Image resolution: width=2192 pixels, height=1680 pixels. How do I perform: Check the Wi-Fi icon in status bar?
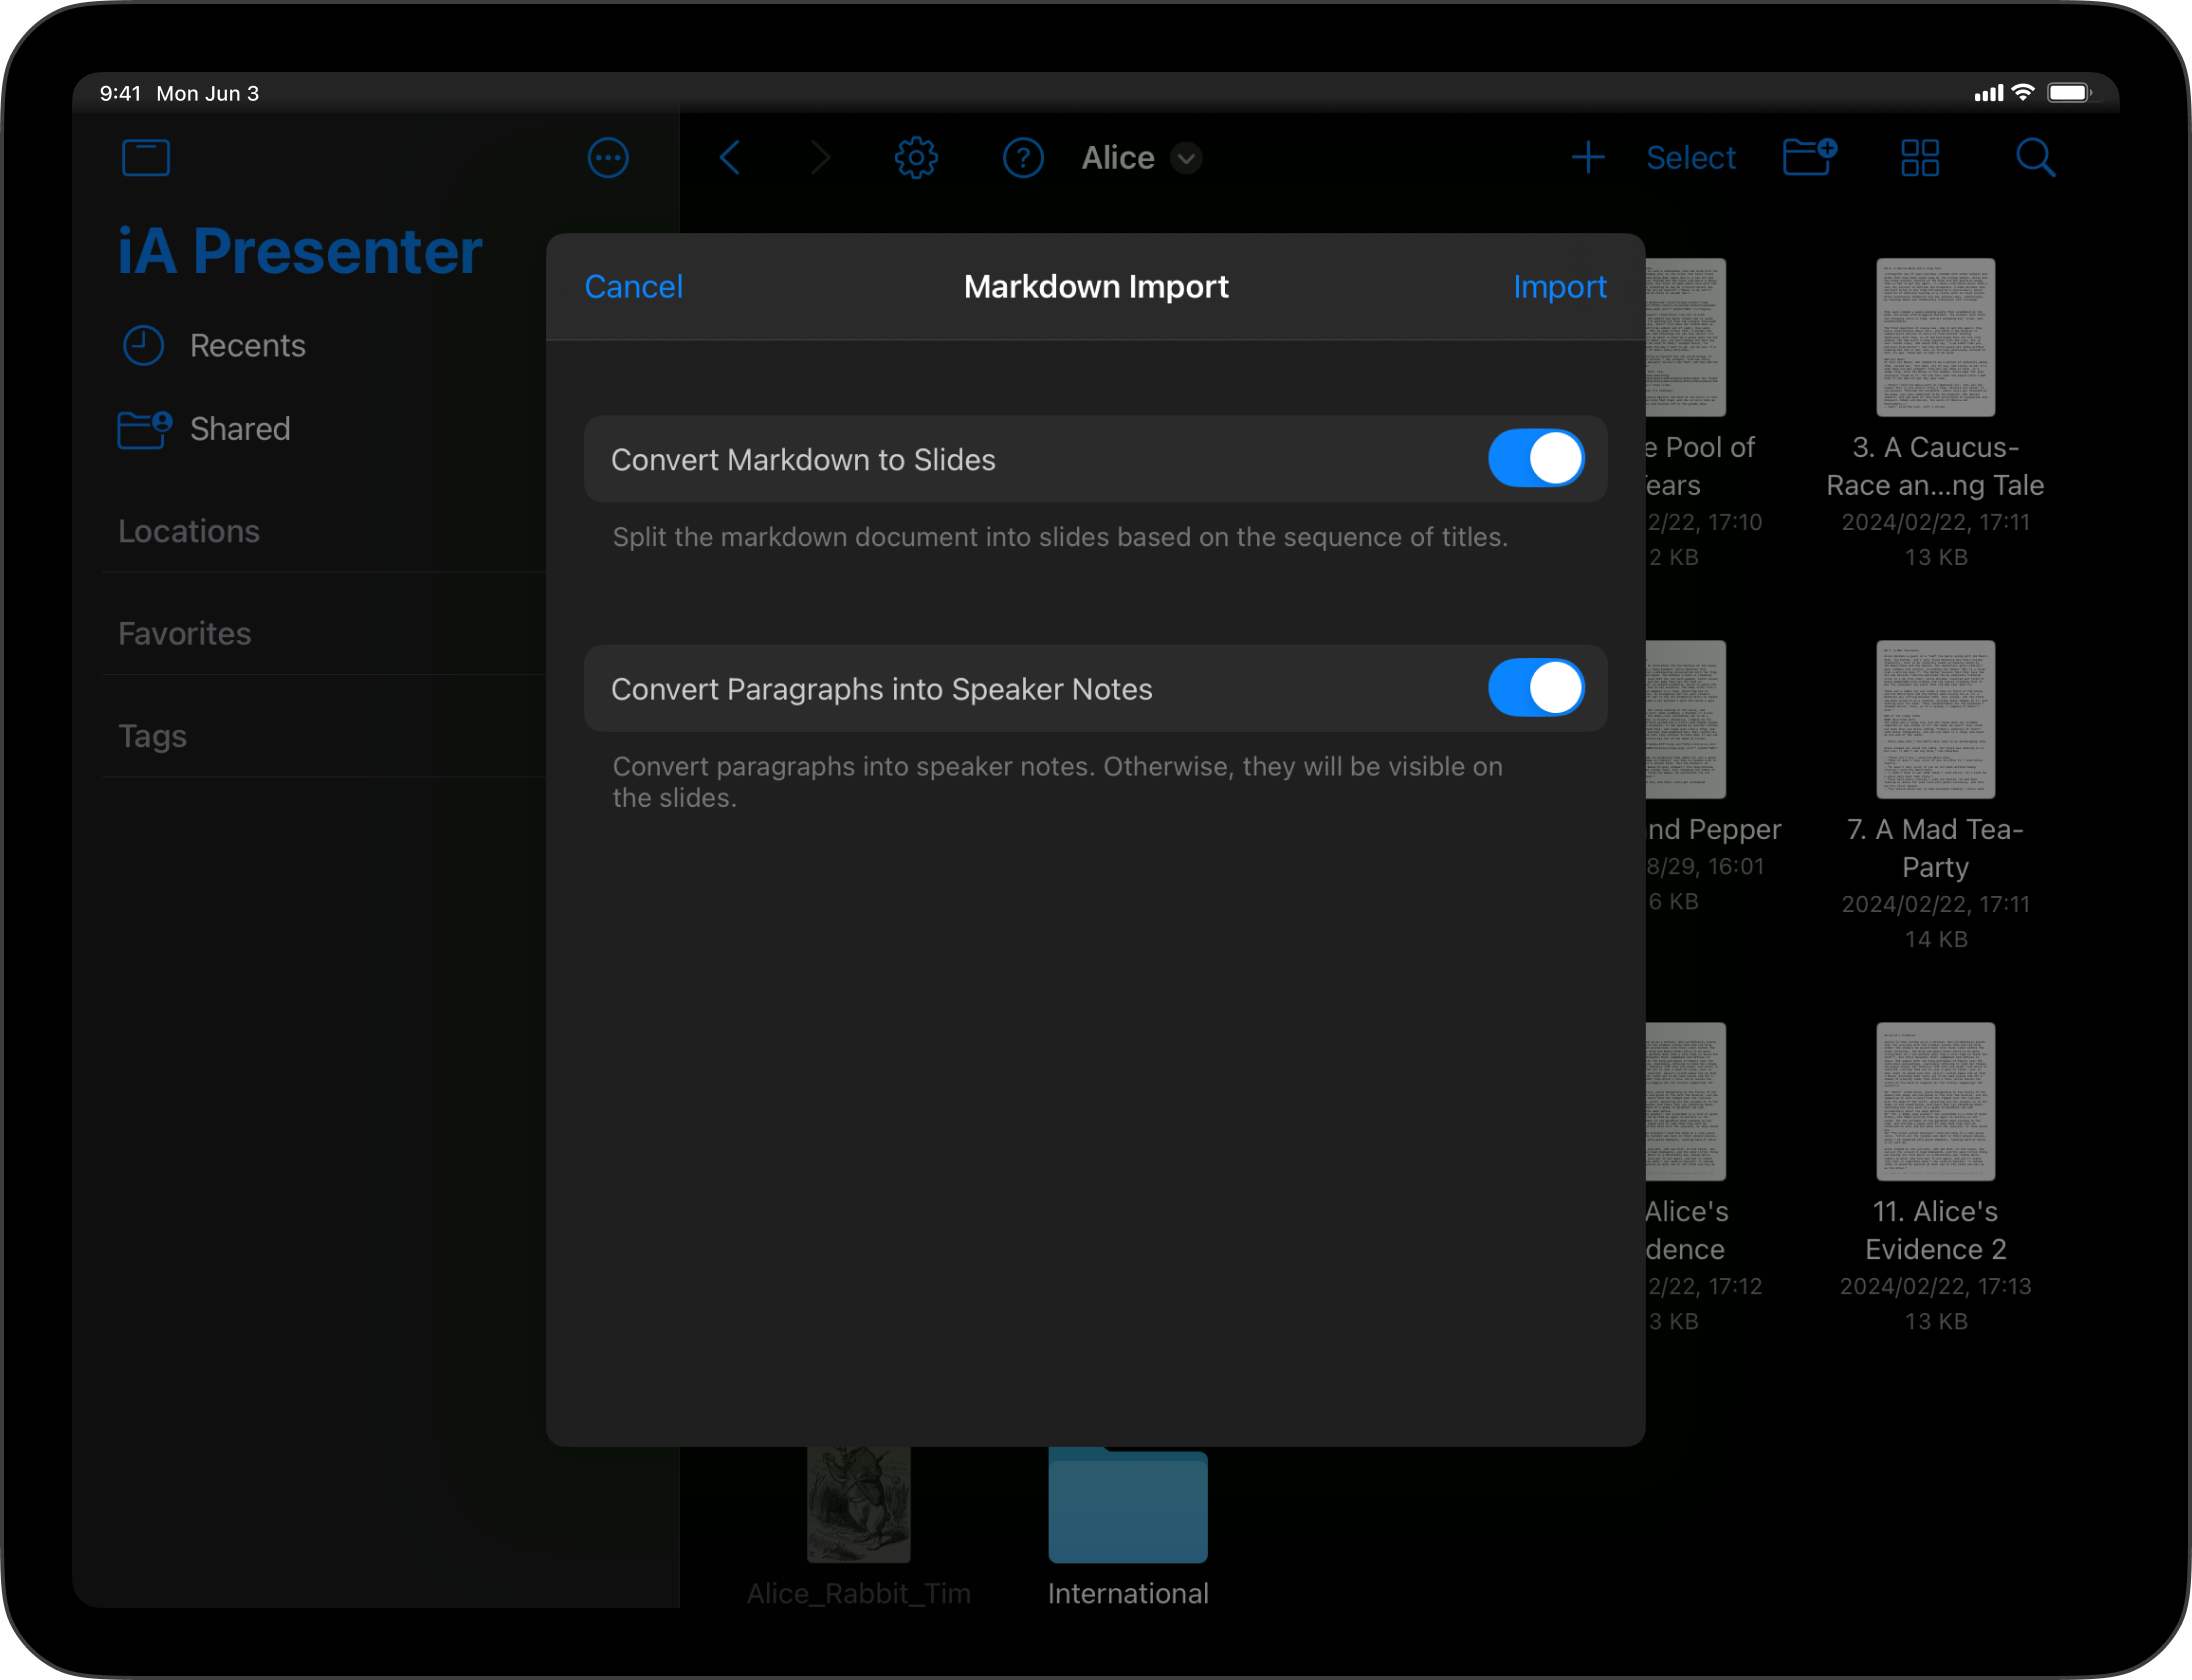point(2023,92)
